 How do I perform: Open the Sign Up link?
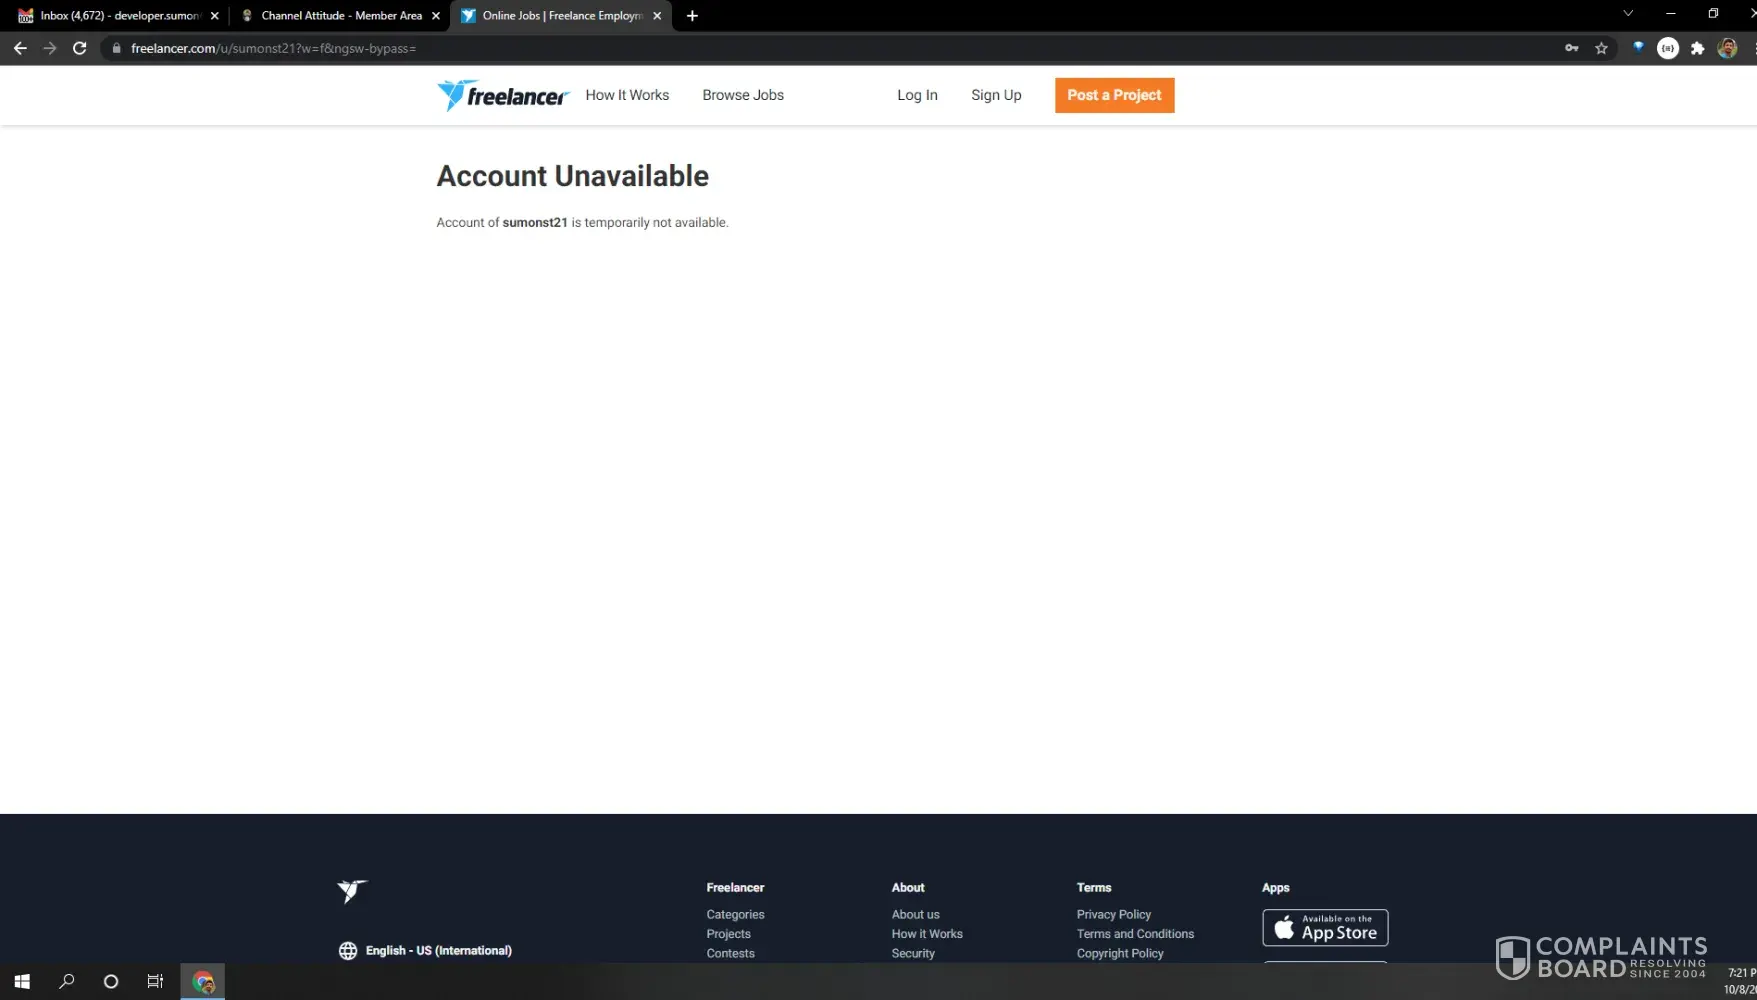(x=995, y=95)
